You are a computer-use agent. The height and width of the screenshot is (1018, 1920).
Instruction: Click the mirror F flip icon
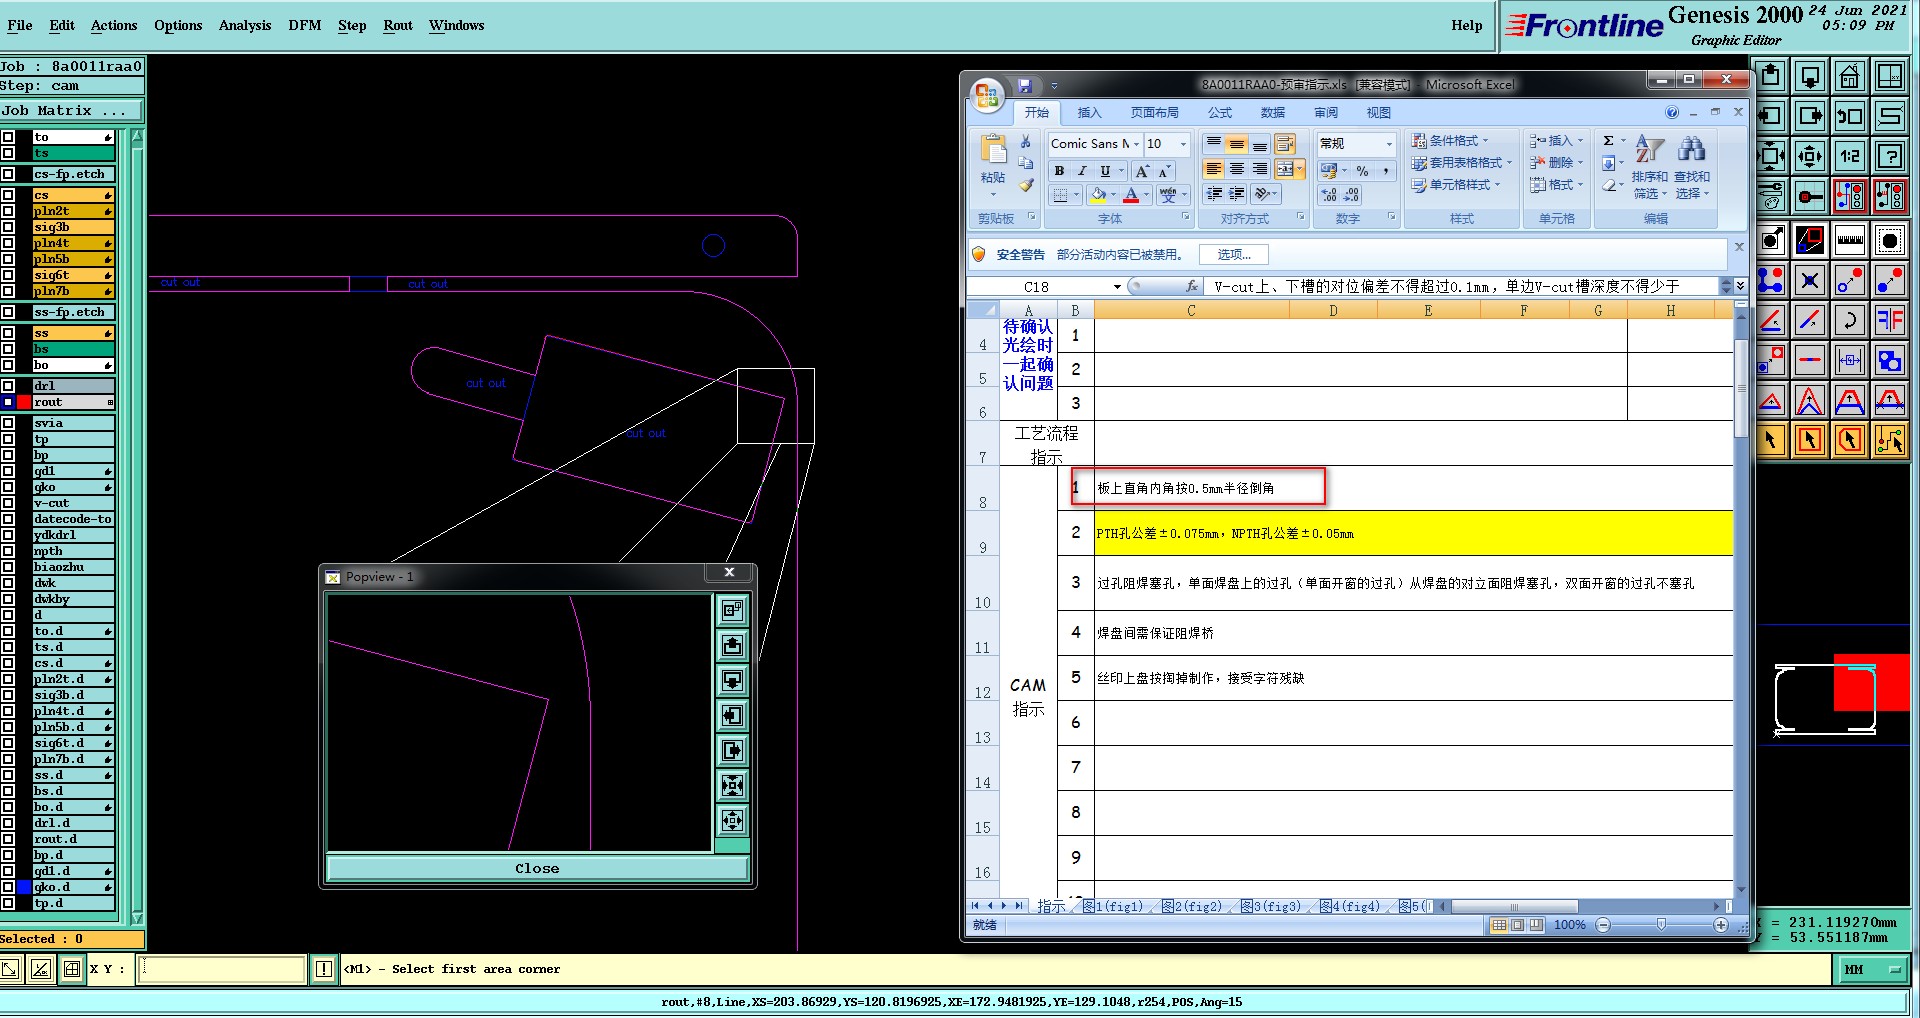point(1890,320)
